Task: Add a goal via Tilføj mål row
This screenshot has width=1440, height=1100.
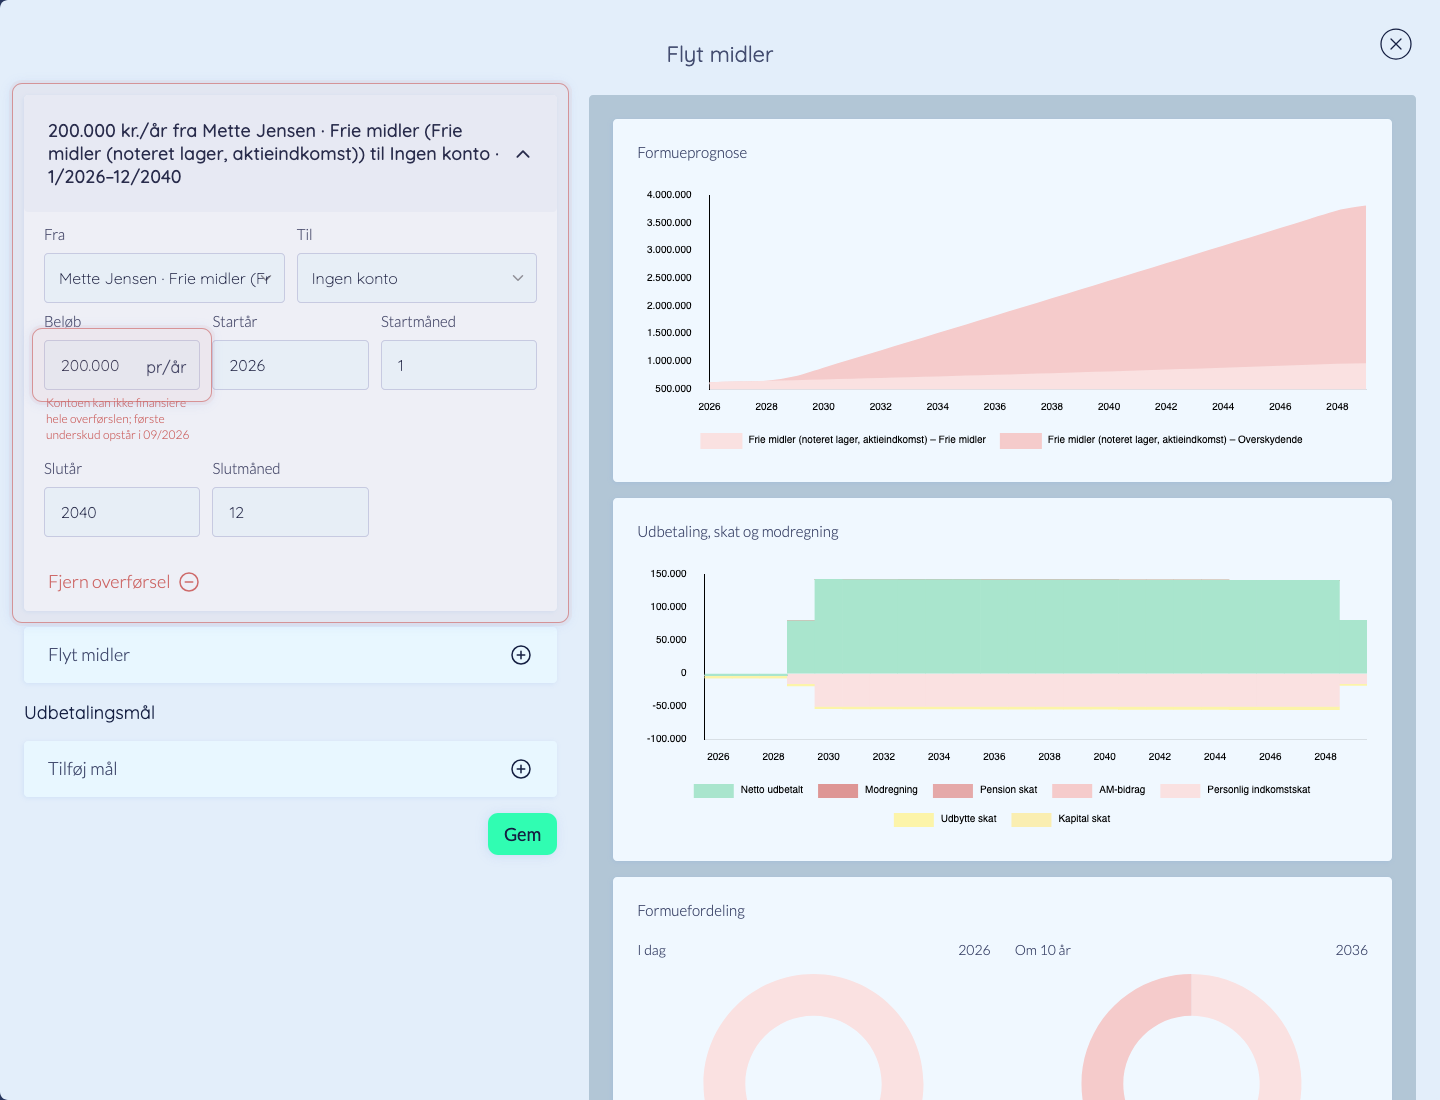Action: click(x=290, y=769)
